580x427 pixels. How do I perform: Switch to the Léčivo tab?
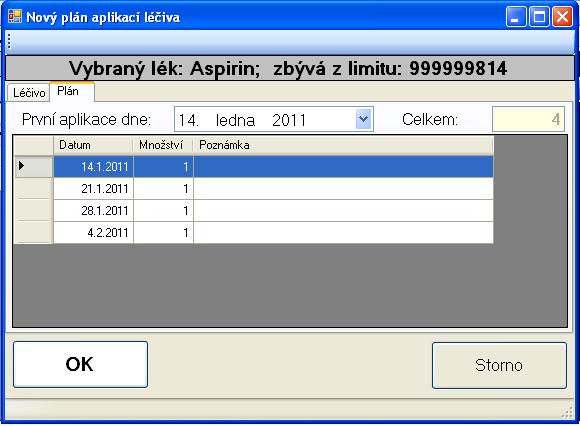(x=29, y=93)
